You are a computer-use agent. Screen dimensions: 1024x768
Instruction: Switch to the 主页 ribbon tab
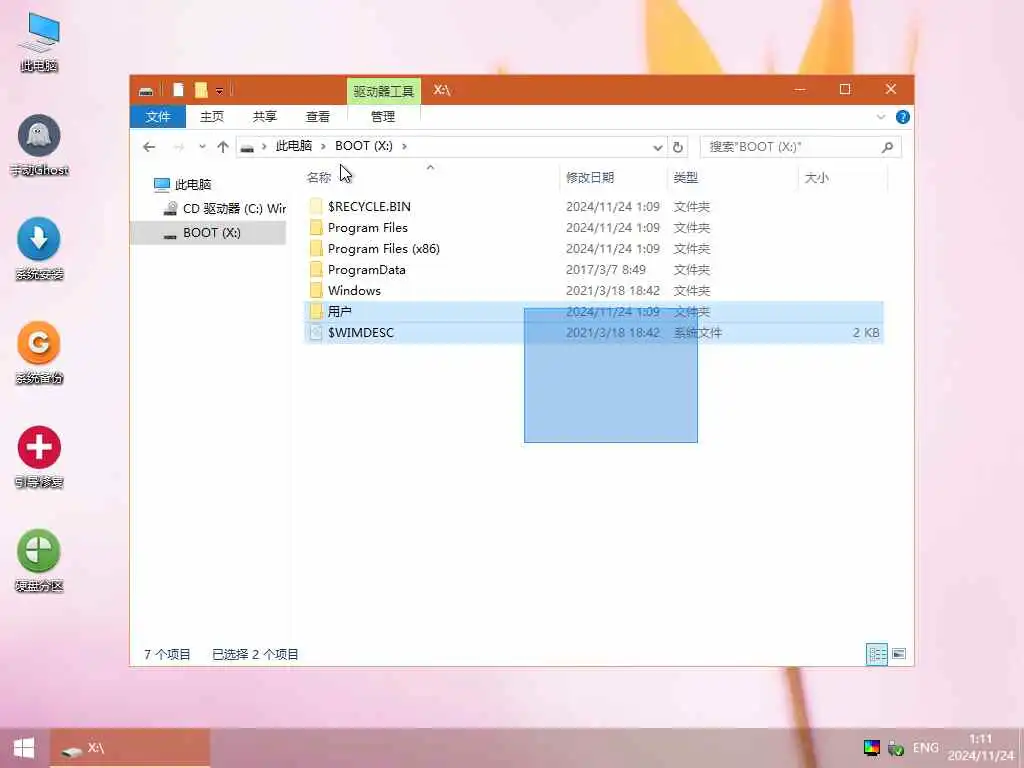pos(212,117)
